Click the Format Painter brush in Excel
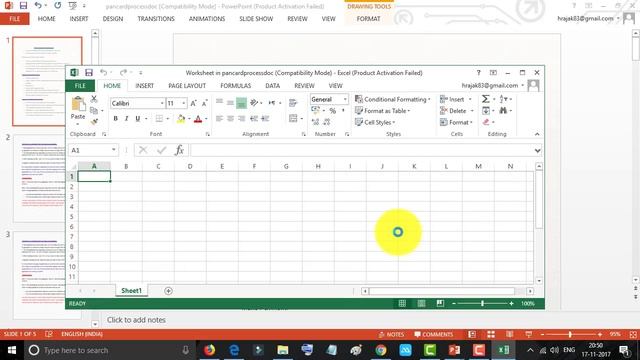640x360 pixels. [x=94, y=121]
